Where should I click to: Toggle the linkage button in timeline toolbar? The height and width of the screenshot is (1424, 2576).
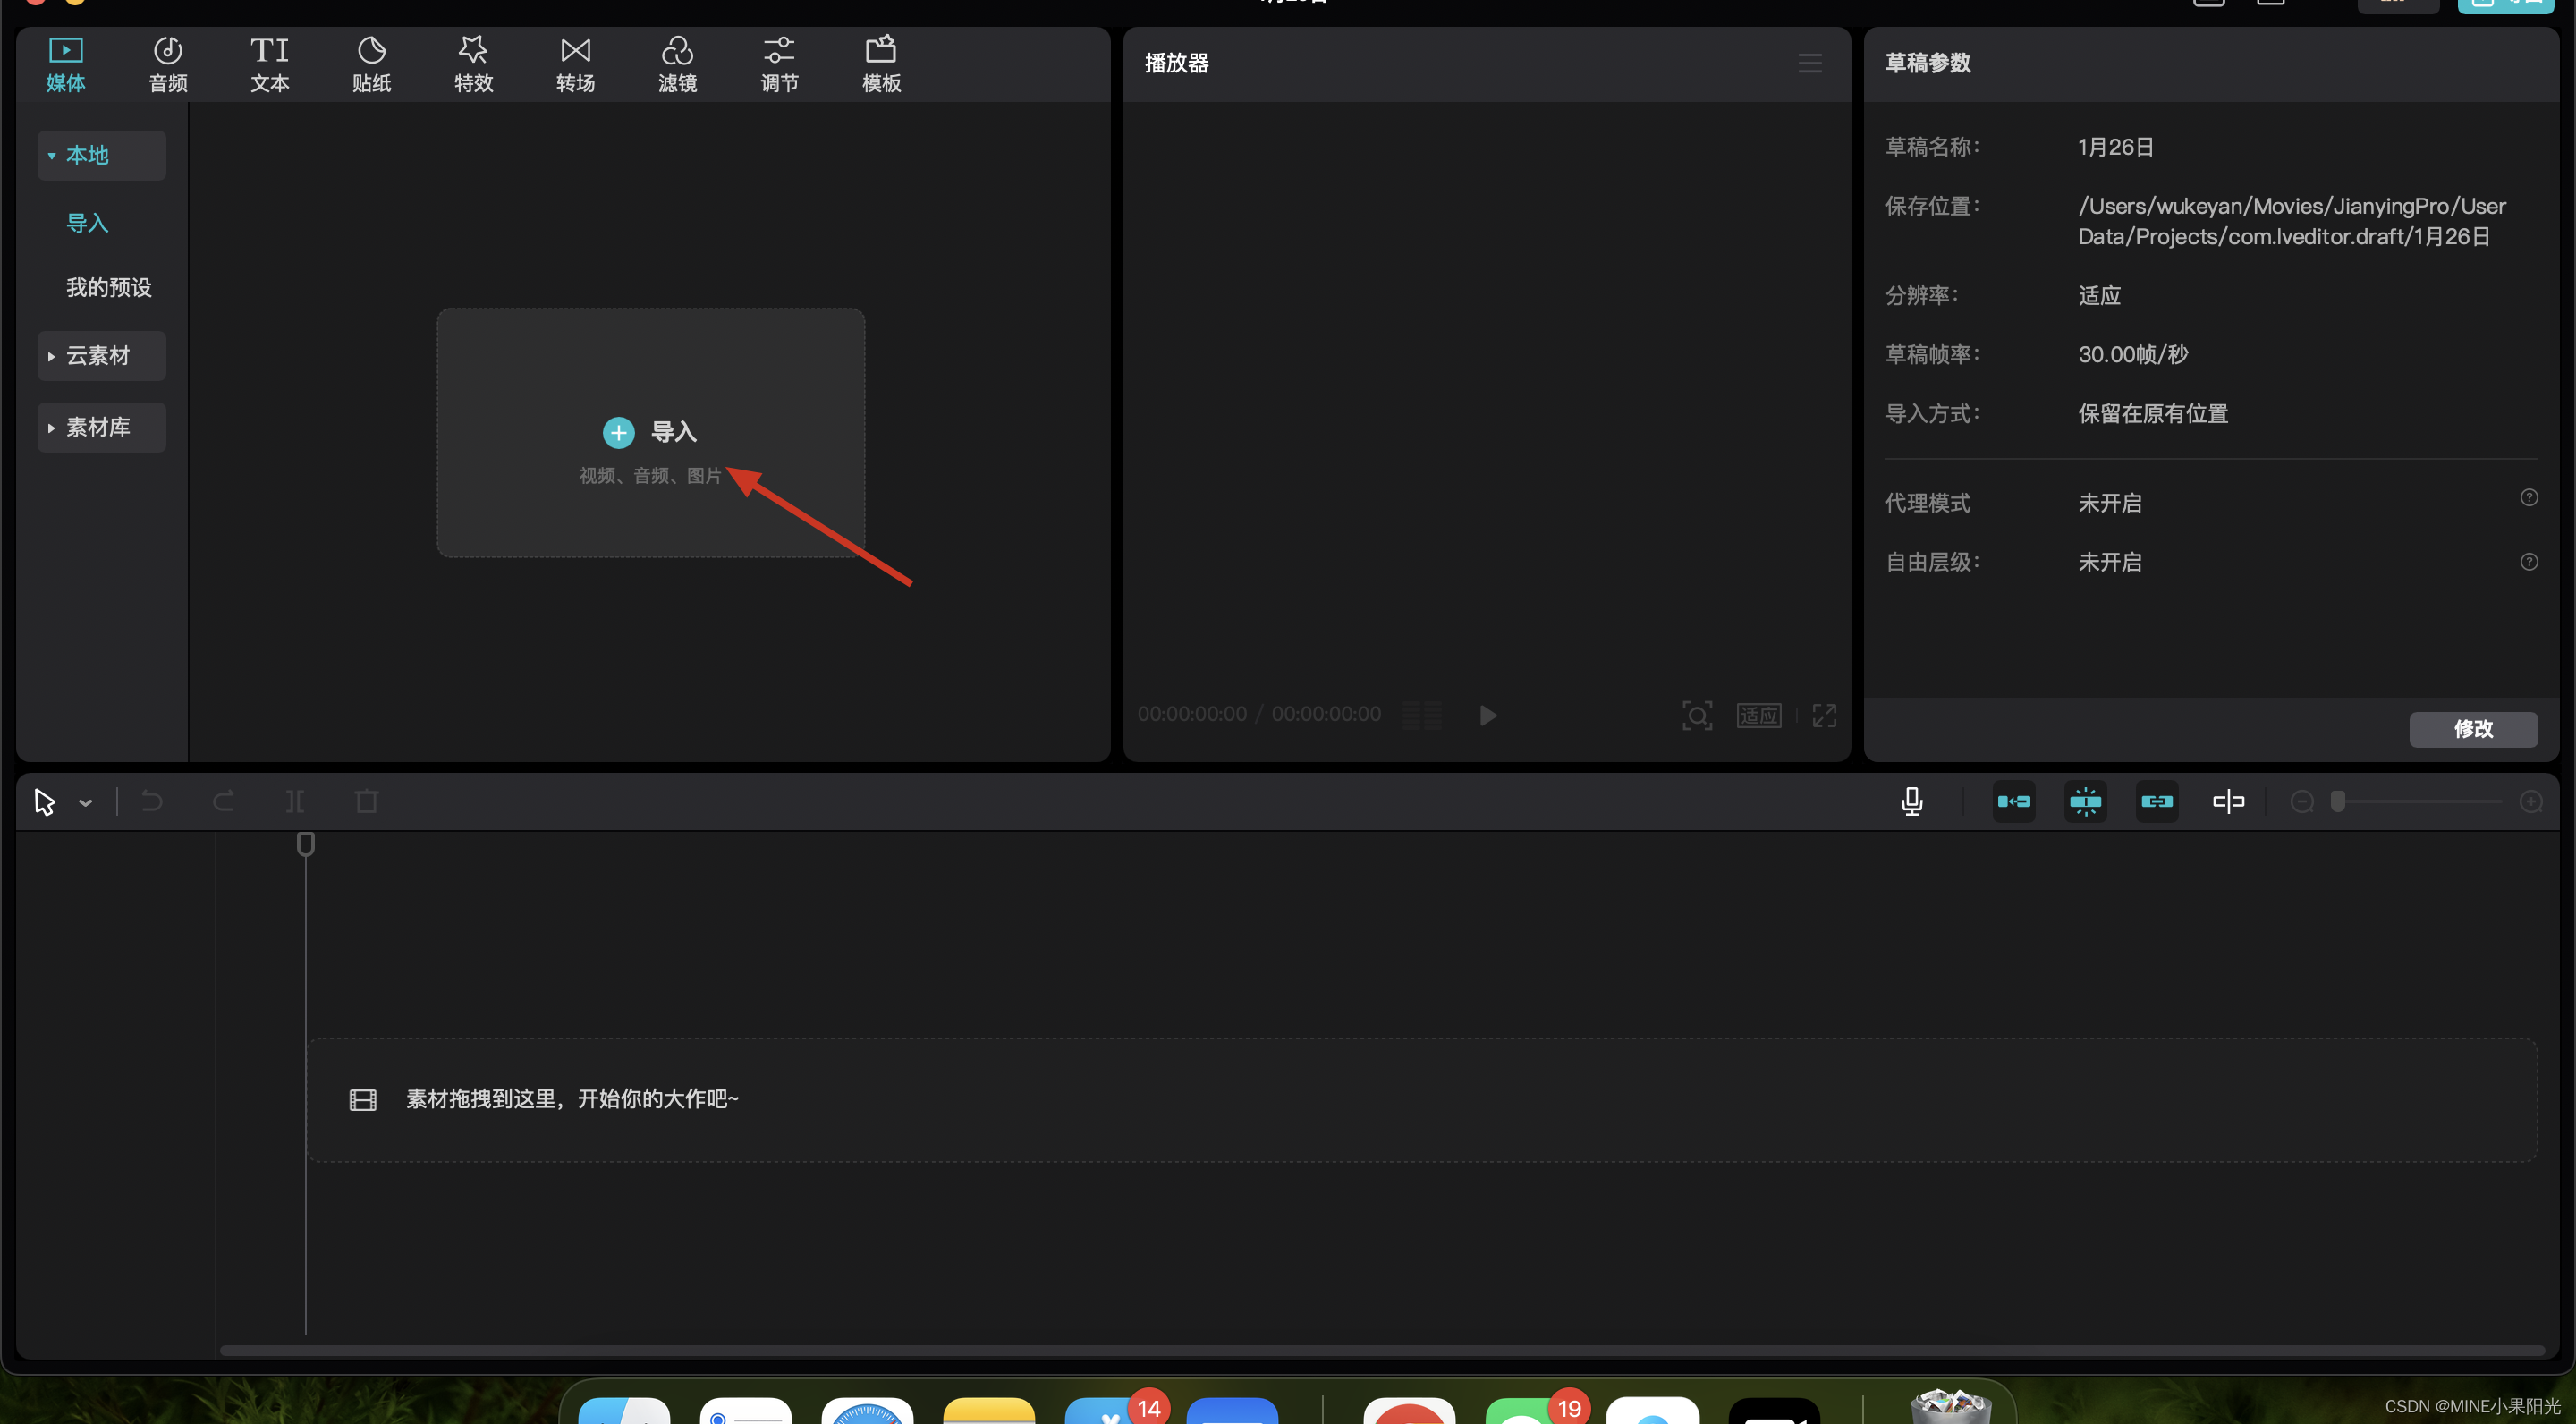click(2157, 801)
